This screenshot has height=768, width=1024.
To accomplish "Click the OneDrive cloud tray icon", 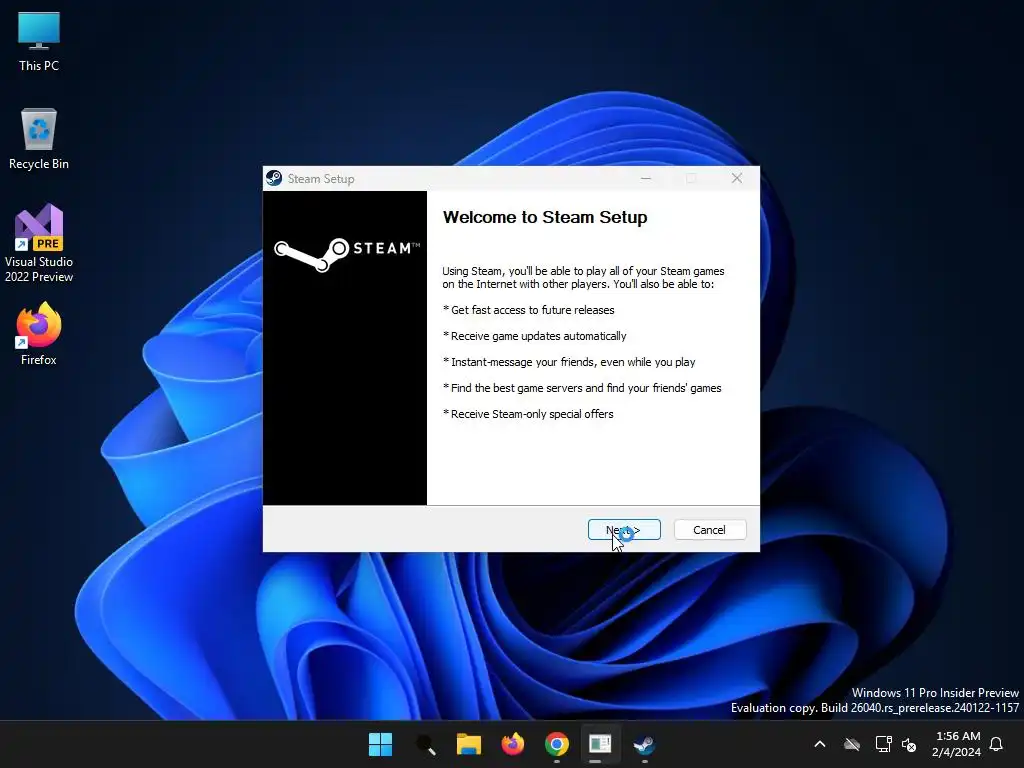I will click(x=852, y=744).
